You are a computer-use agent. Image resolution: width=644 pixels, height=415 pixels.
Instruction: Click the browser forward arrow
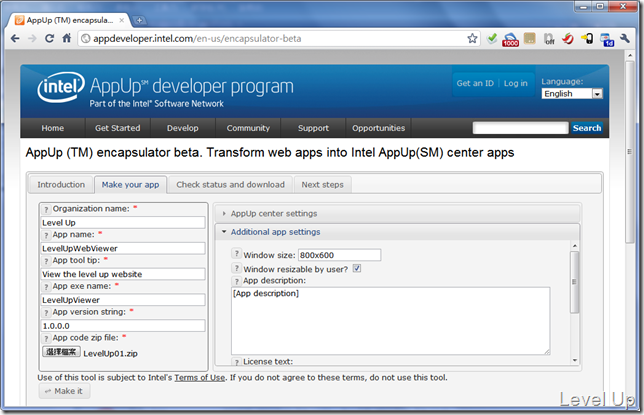(32, 39)
